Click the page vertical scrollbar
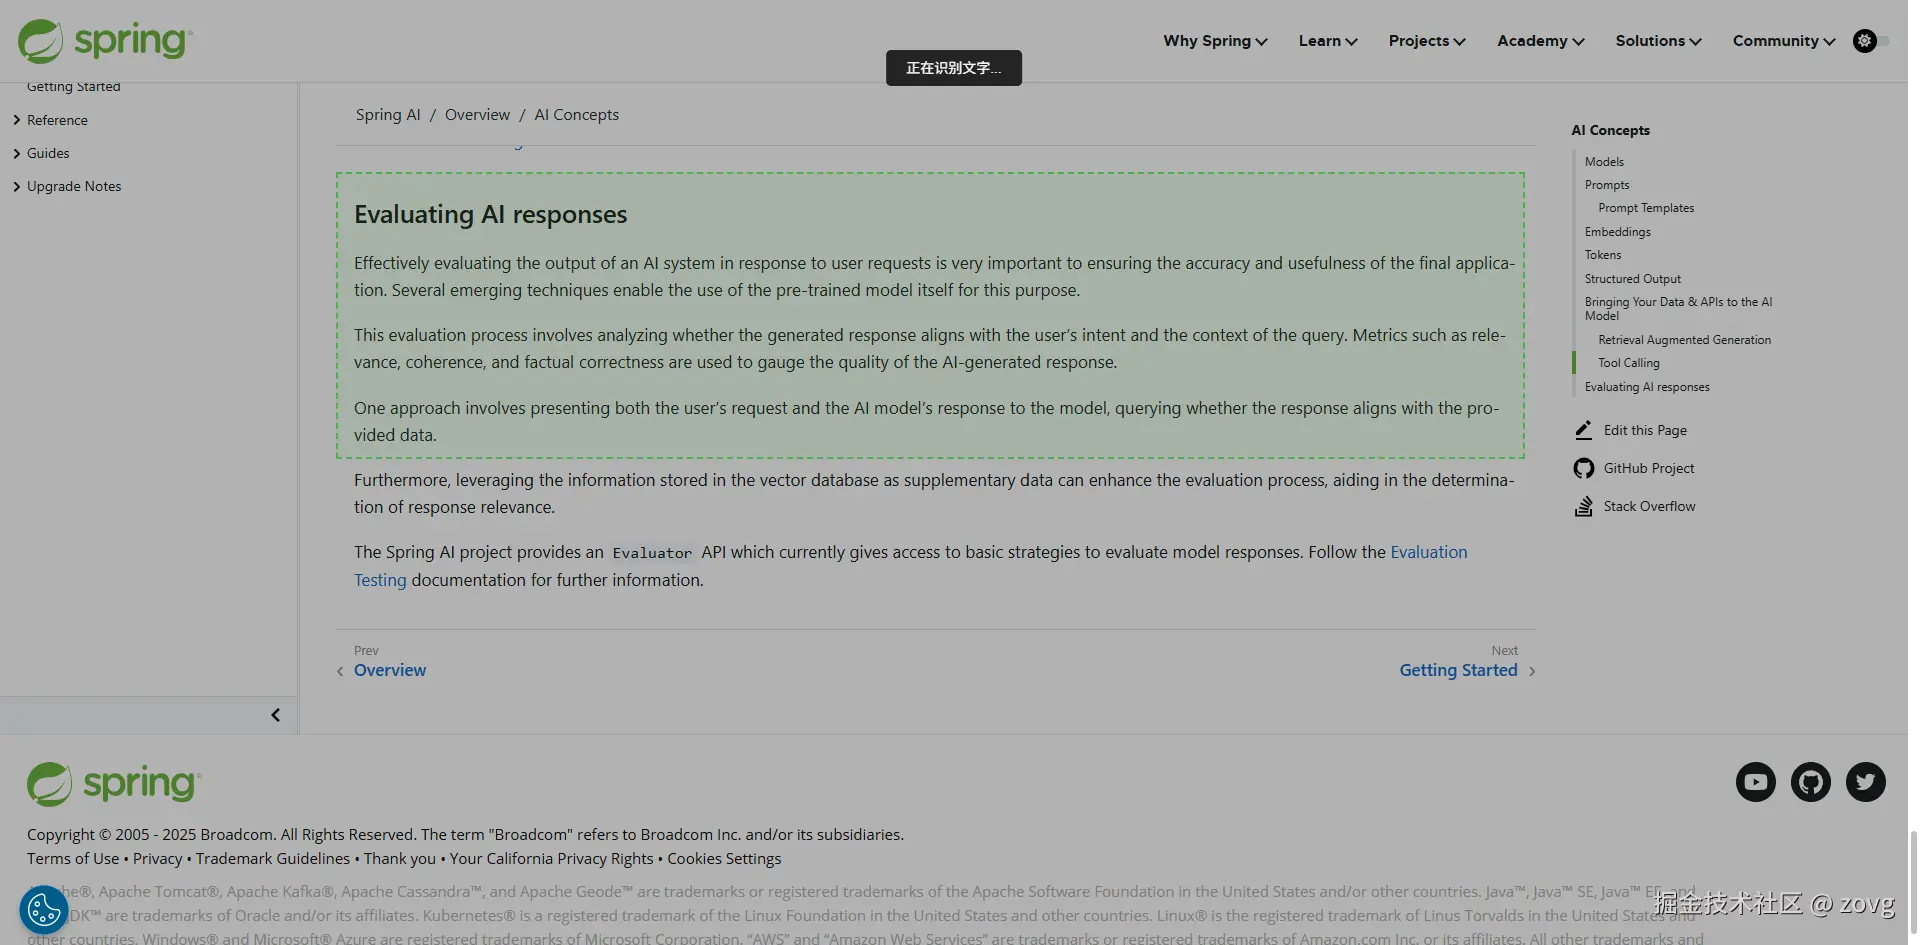 [x=1913, y=880]
